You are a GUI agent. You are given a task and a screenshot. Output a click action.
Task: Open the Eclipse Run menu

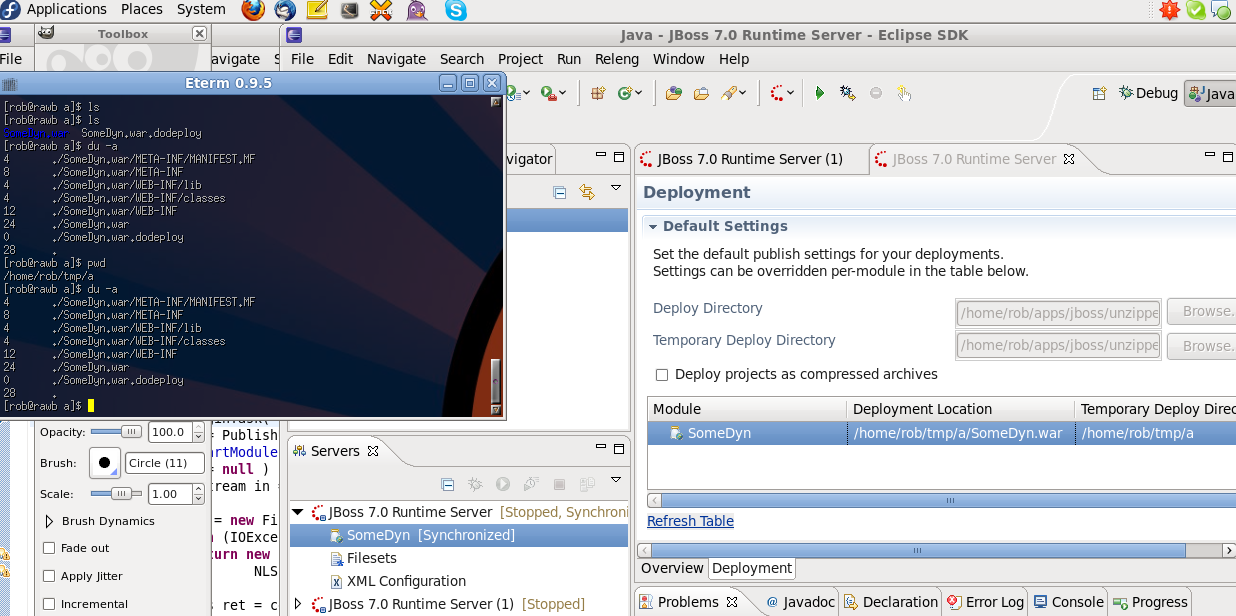point(569,59)
